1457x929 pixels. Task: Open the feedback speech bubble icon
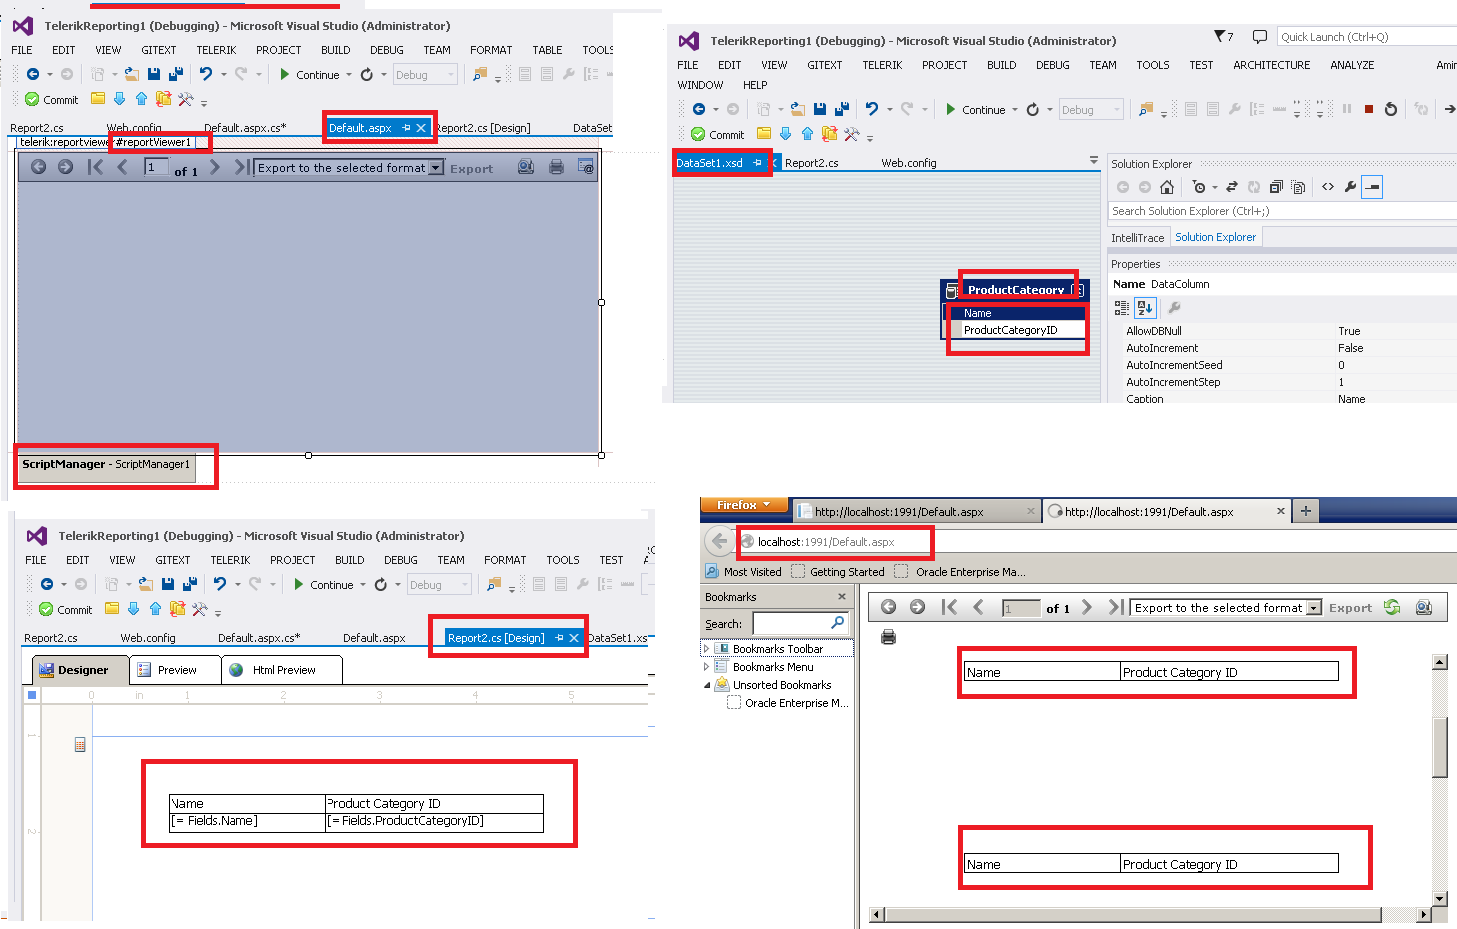point(1260,37)
